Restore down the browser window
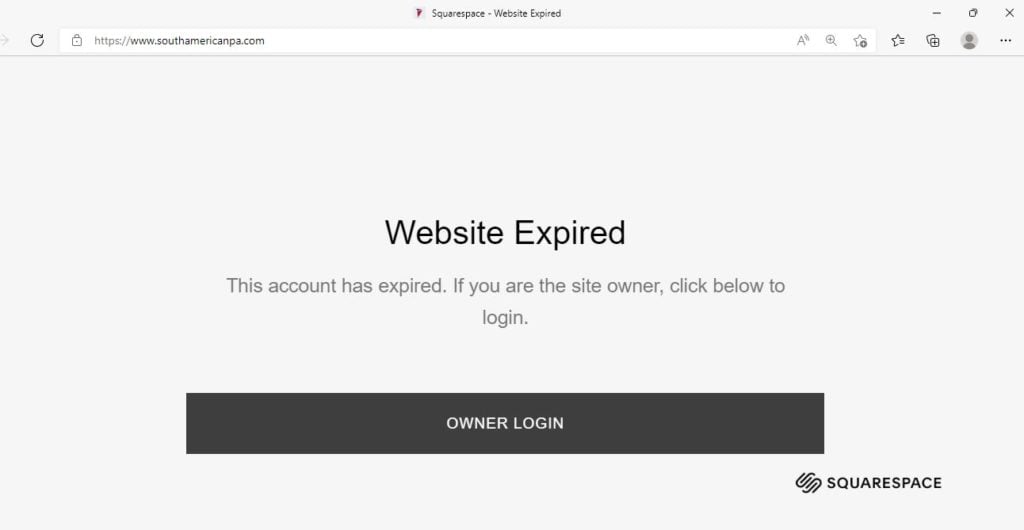The width and height of the screenshot is (1024, 530). pos(973,13)
